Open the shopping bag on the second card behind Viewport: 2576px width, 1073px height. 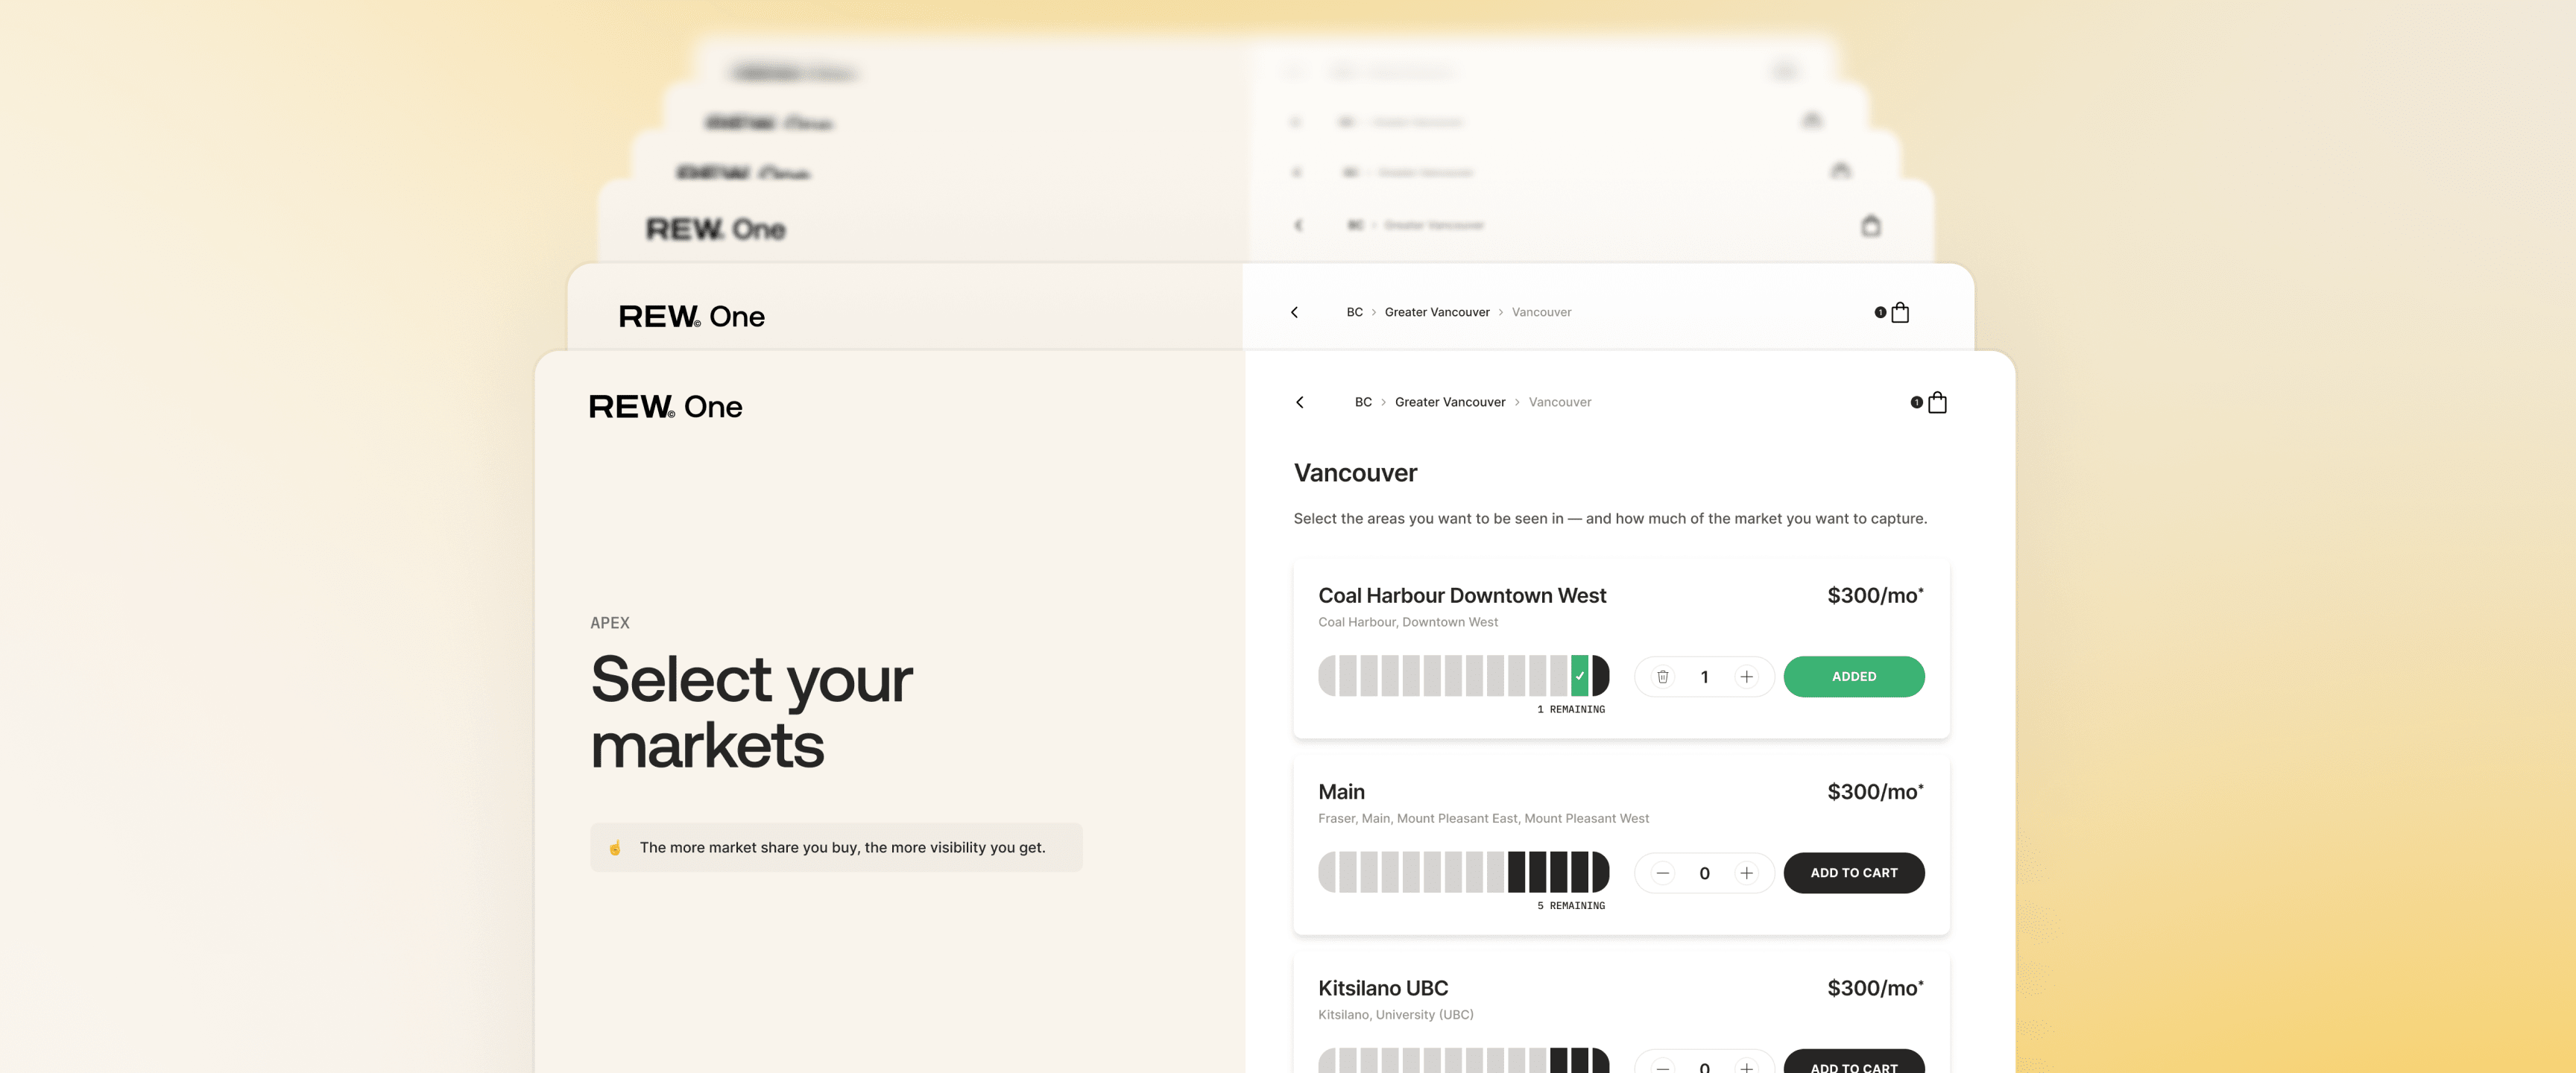pos(1900,312)
